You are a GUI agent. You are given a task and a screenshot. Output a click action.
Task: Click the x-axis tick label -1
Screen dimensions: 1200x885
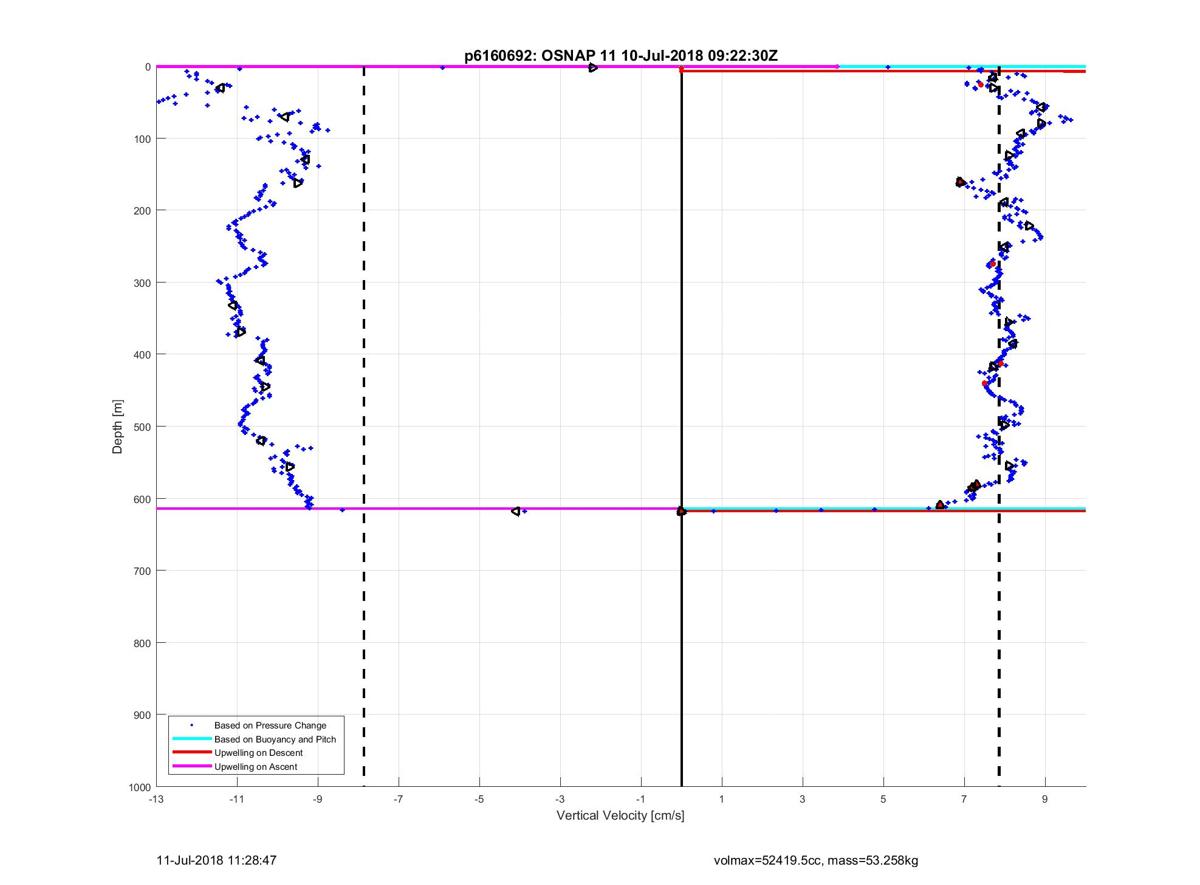(x=641, y=800)
